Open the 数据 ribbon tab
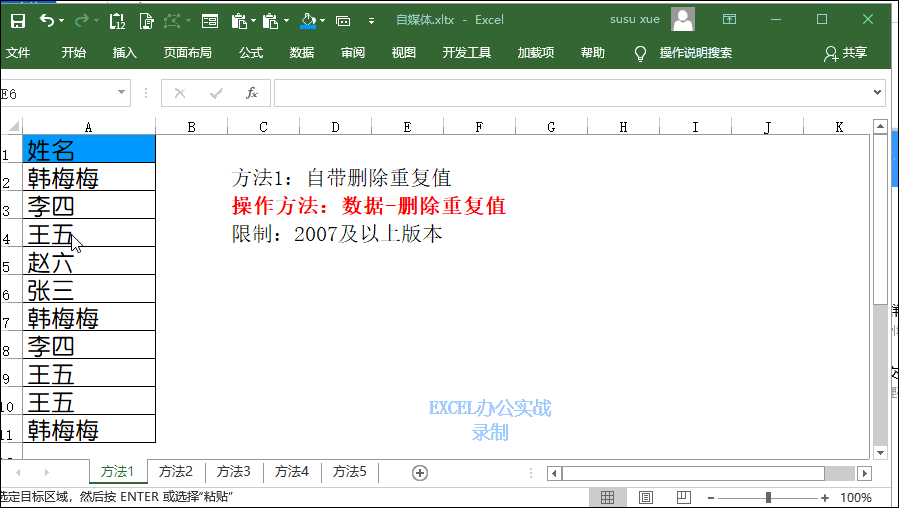The height and width of the screenshot is (508, 899). tap(302, 53)
